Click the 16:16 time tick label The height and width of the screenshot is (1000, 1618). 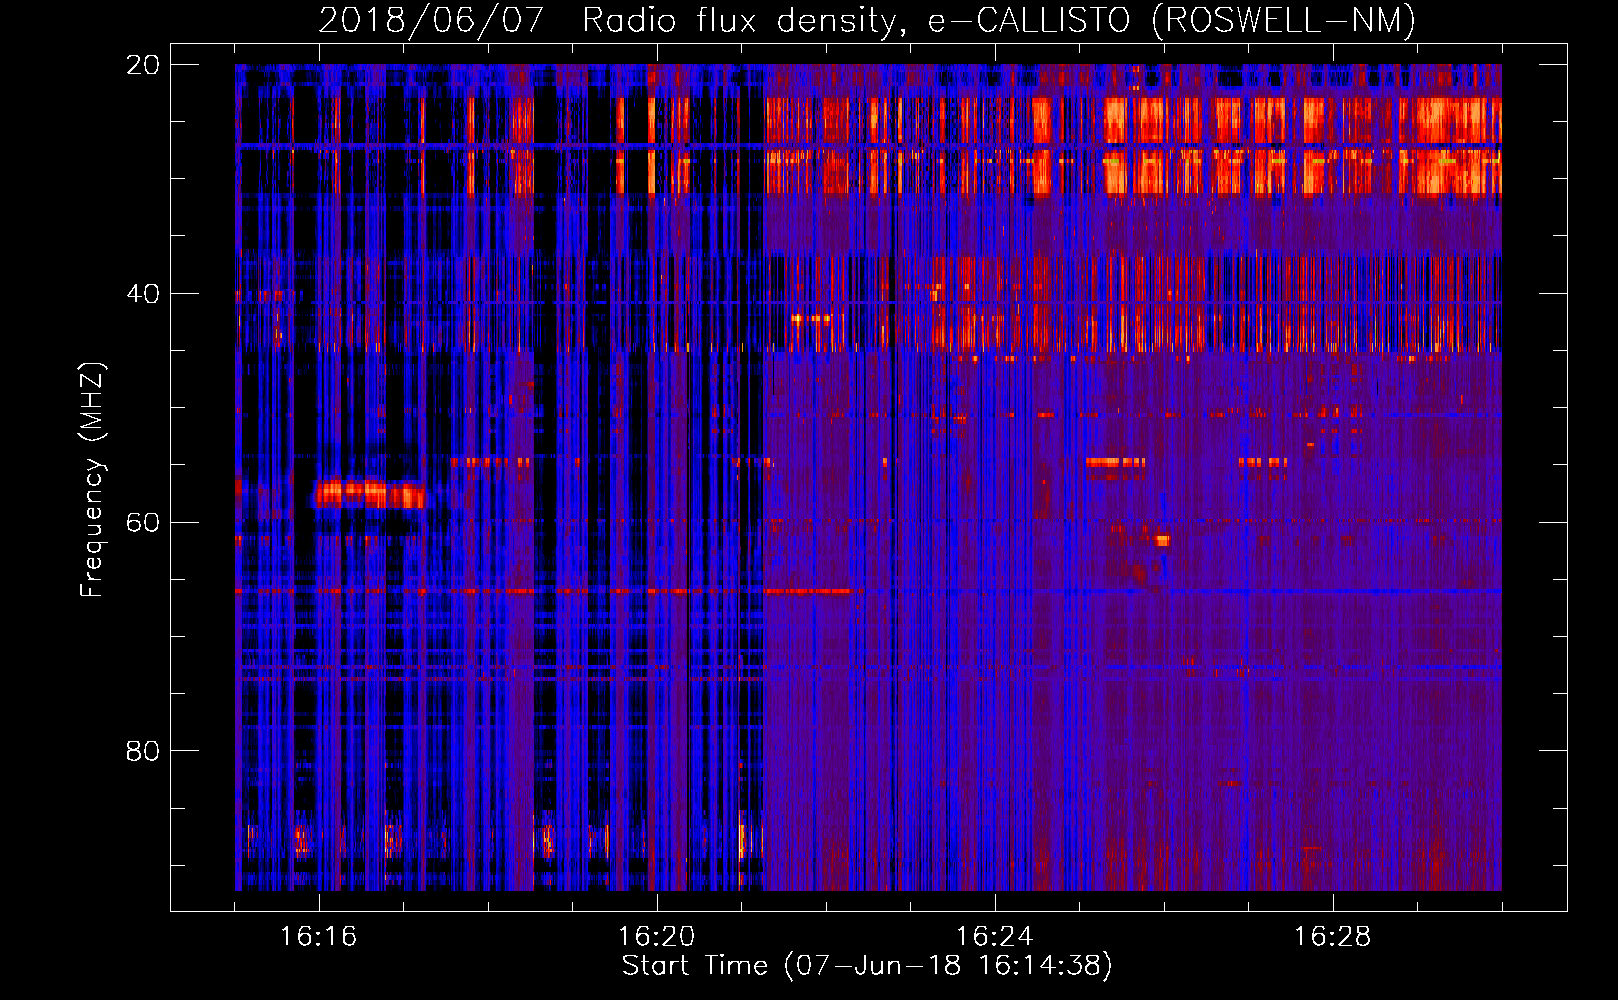(x=319, y=937)
